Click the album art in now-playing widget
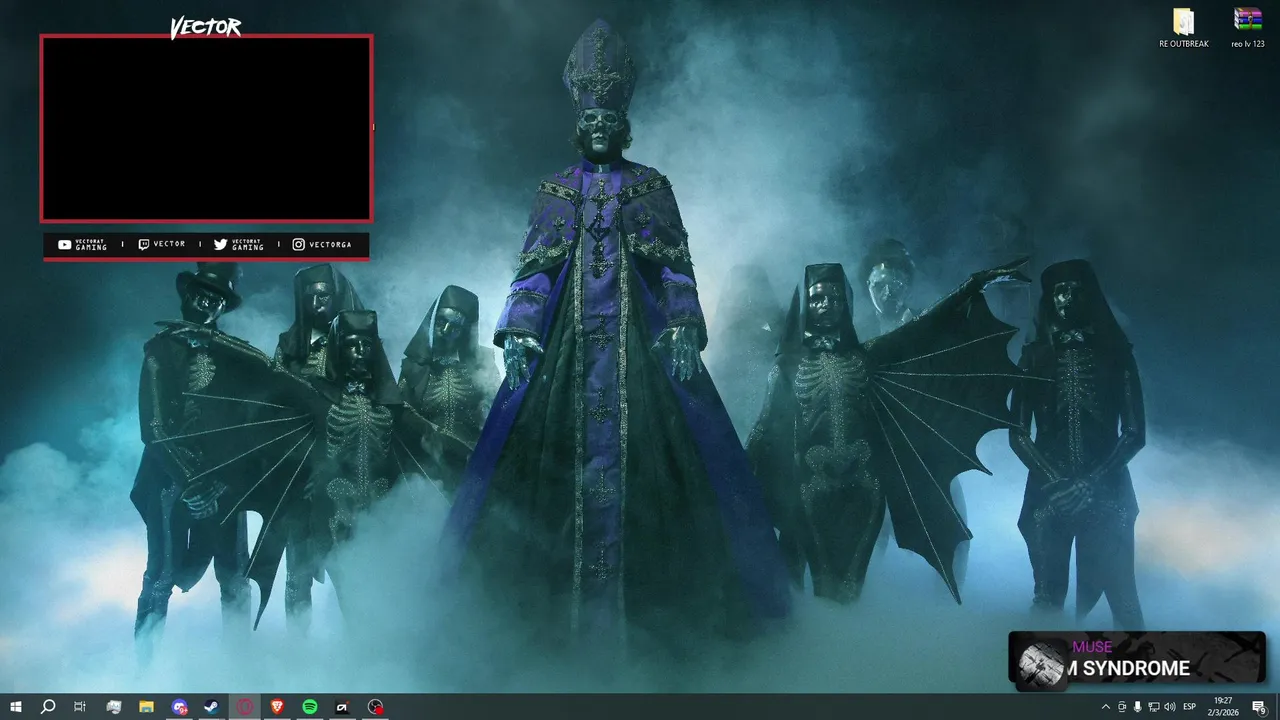 [x=1041, y=664]
